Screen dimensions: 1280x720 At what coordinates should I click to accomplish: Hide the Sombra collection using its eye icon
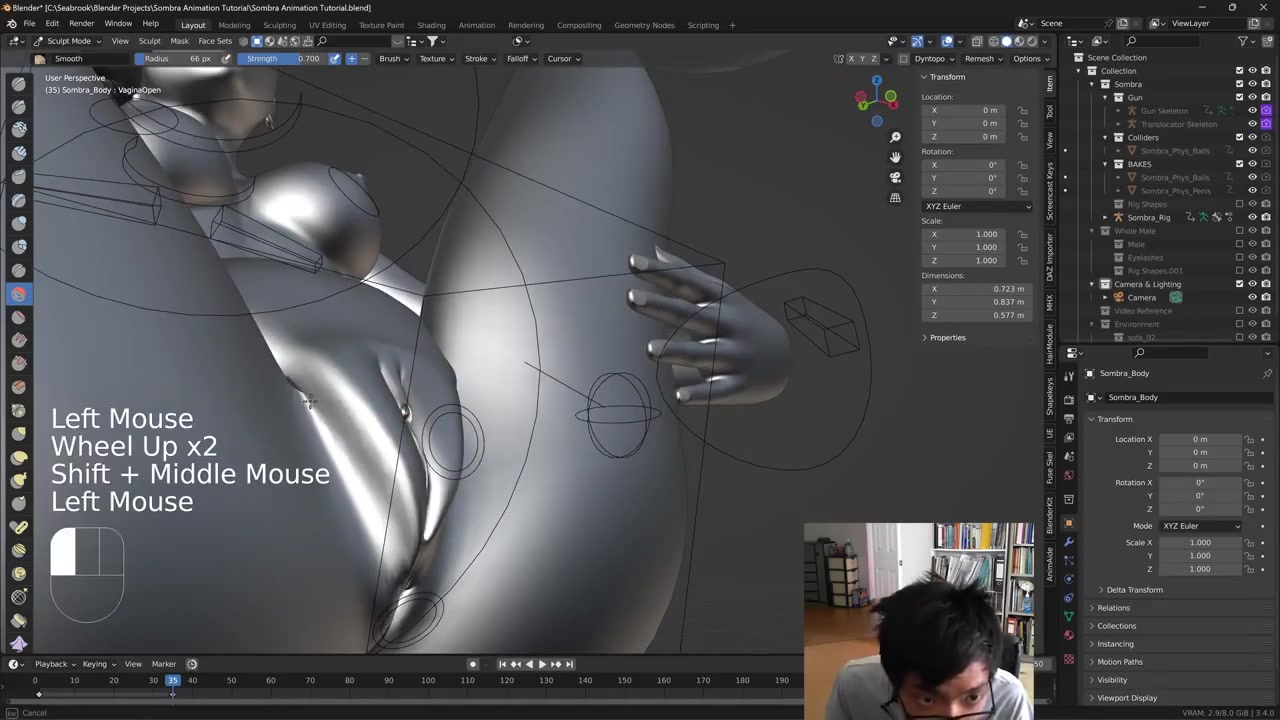coord(1252,84)
